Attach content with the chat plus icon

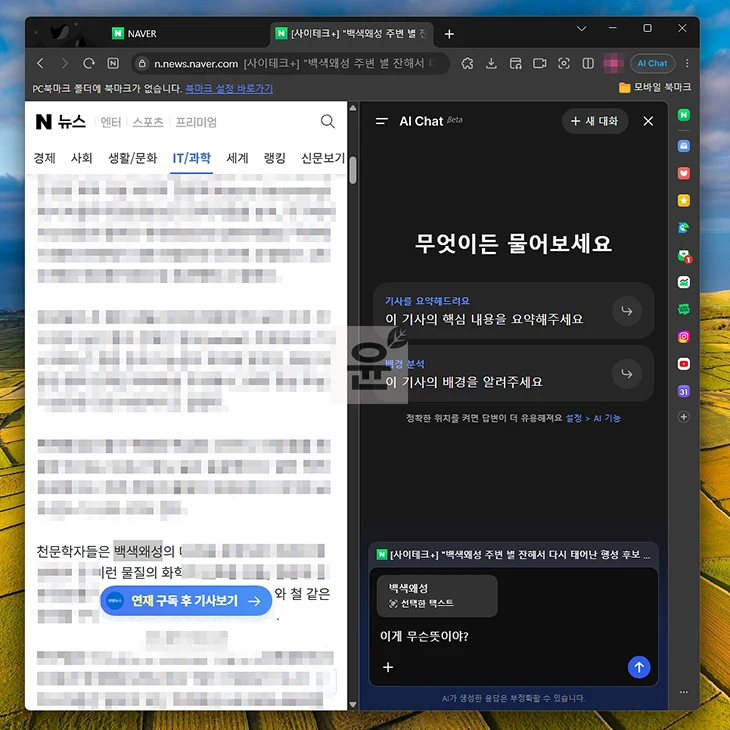tap(388, 667)
